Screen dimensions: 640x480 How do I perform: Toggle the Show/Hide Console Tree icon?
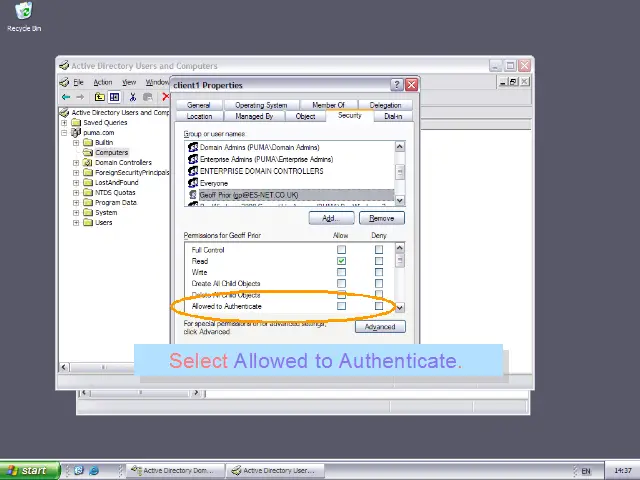tap(115, 97)
